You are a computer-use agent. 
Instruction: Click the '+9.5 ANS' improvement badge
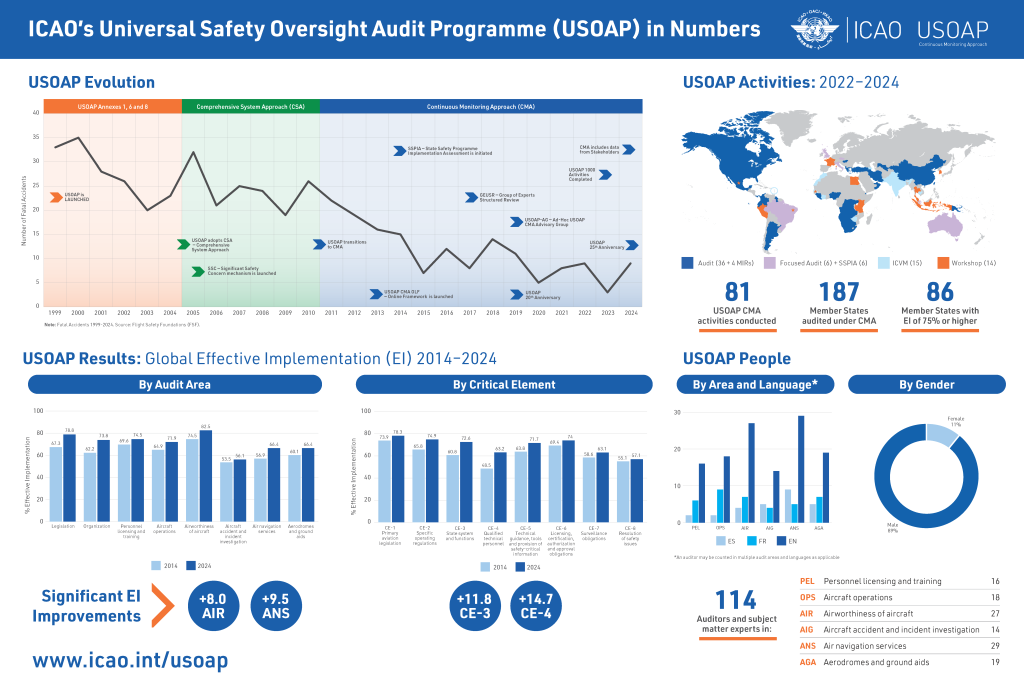pyautogui.click(x=276, y=604)
